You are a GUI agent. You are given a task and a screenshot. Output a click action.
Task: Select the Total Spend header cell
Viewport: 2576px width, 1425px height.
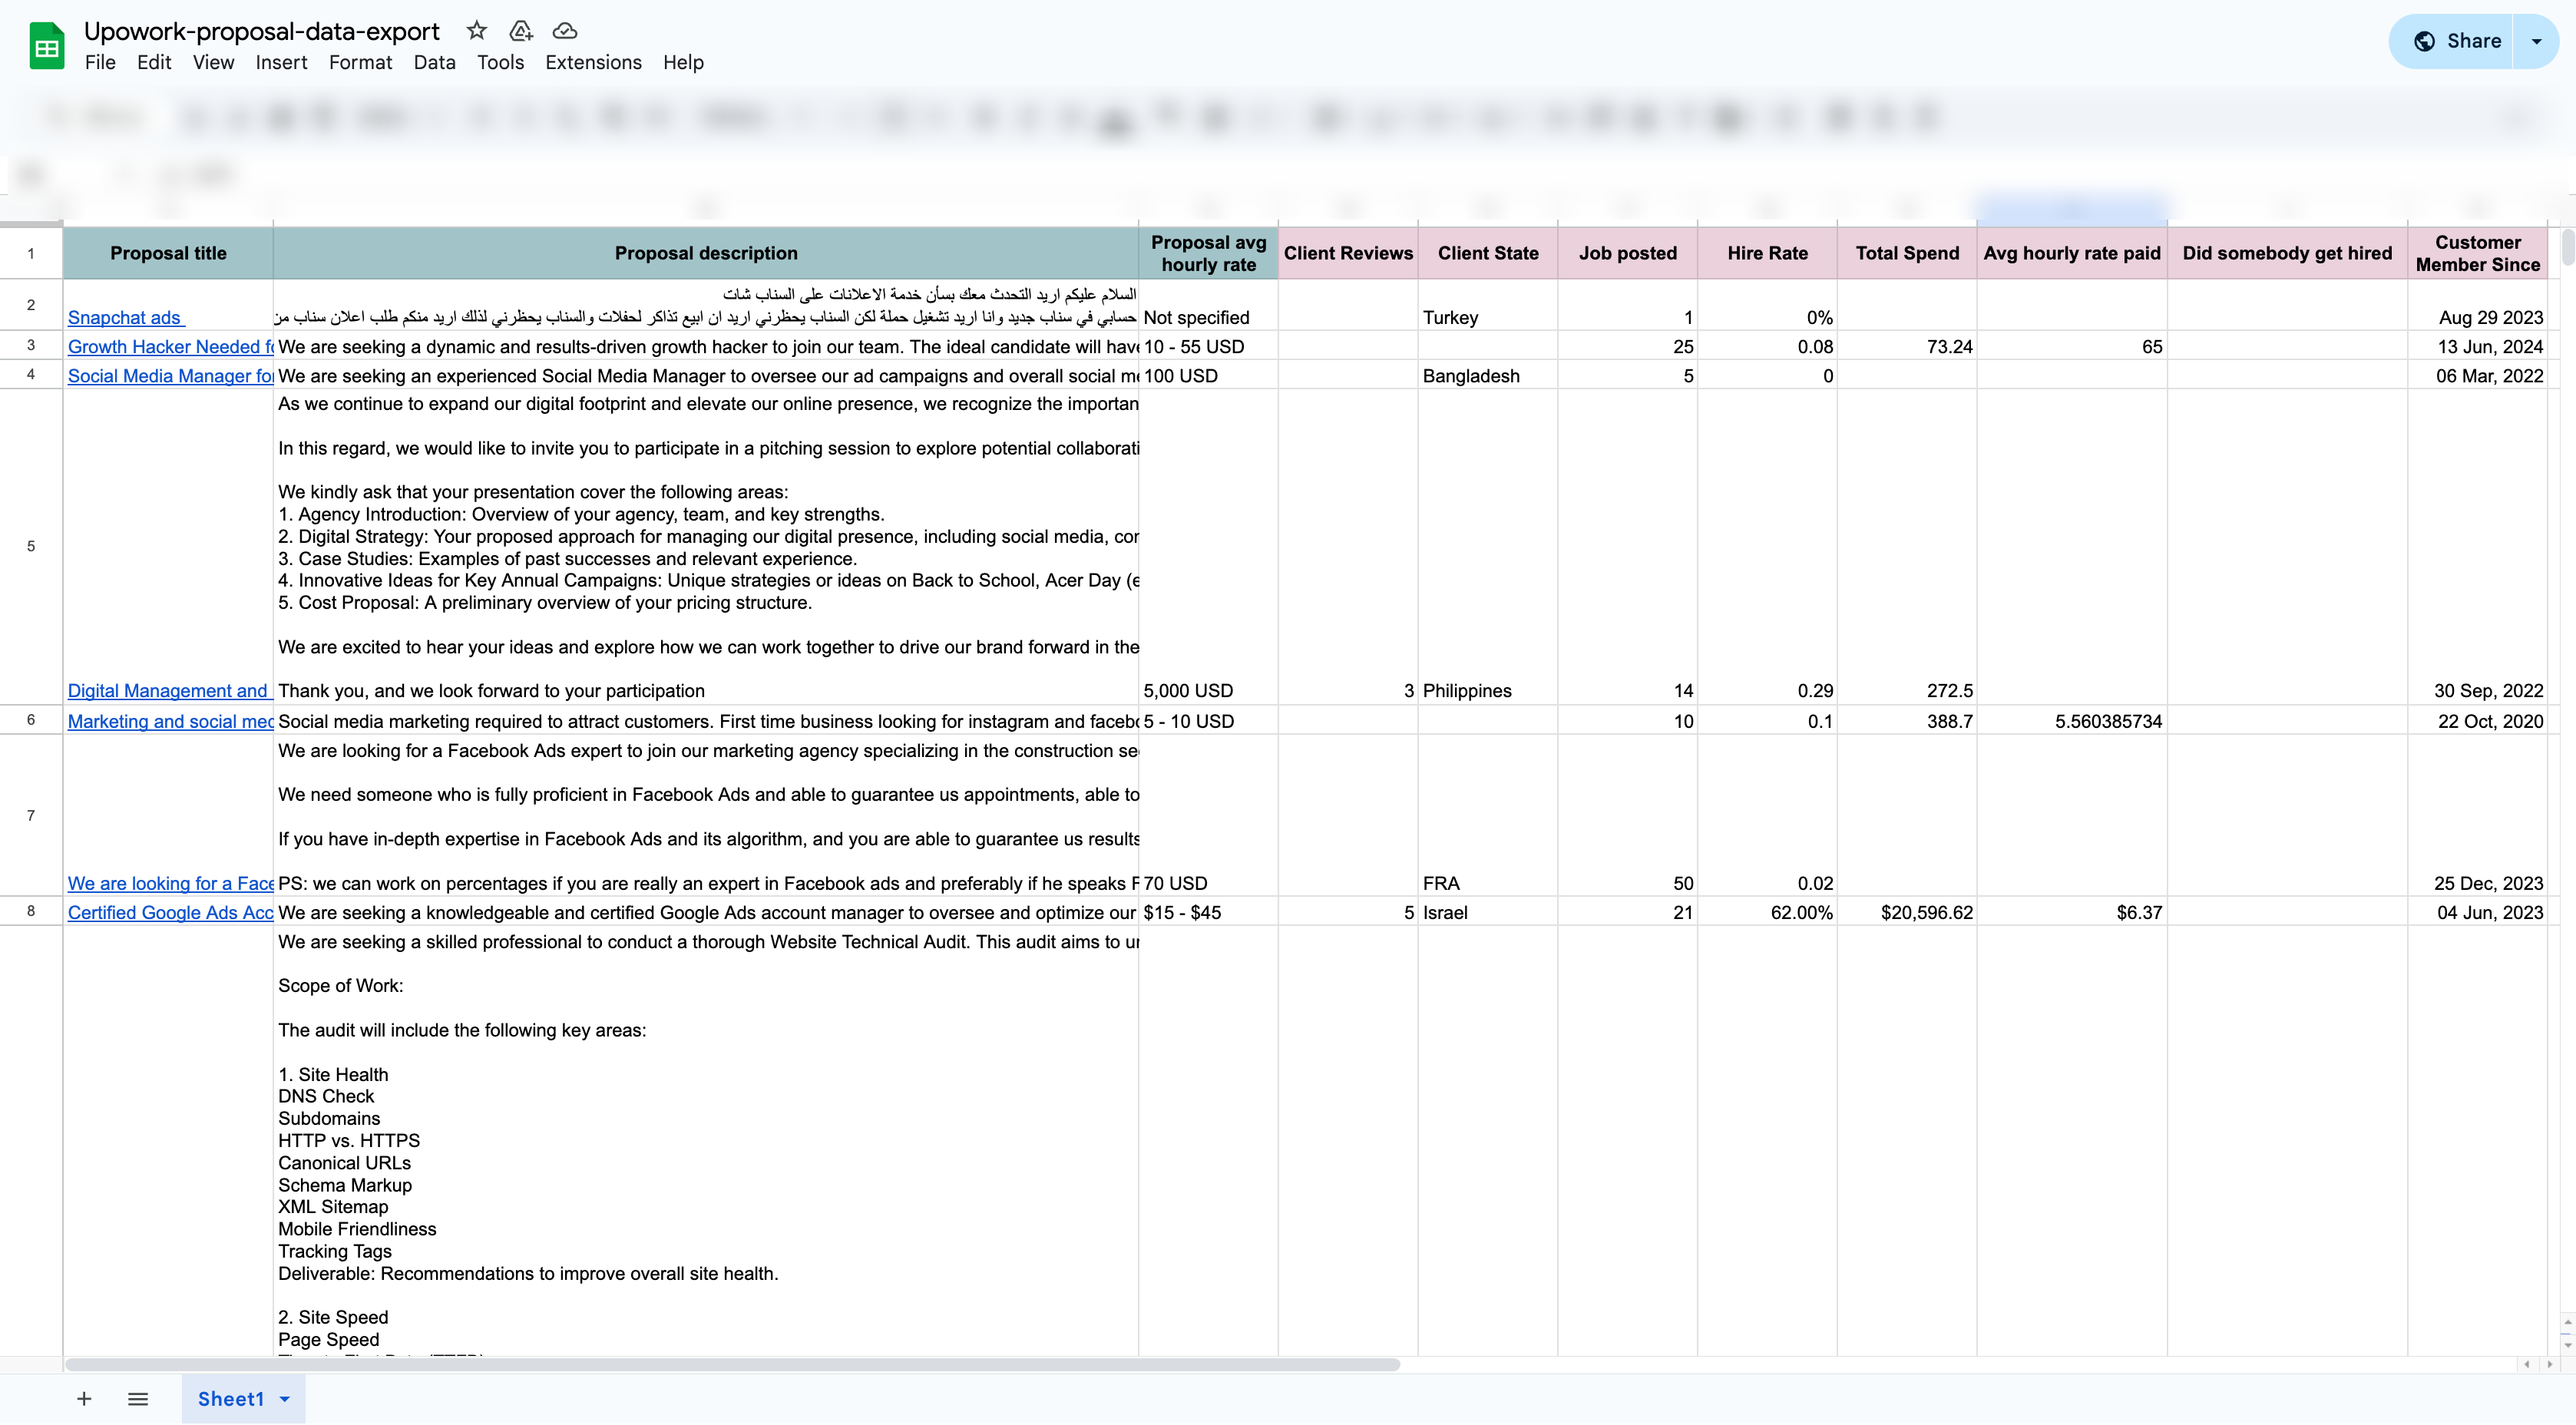click(x=1906, y=253)
